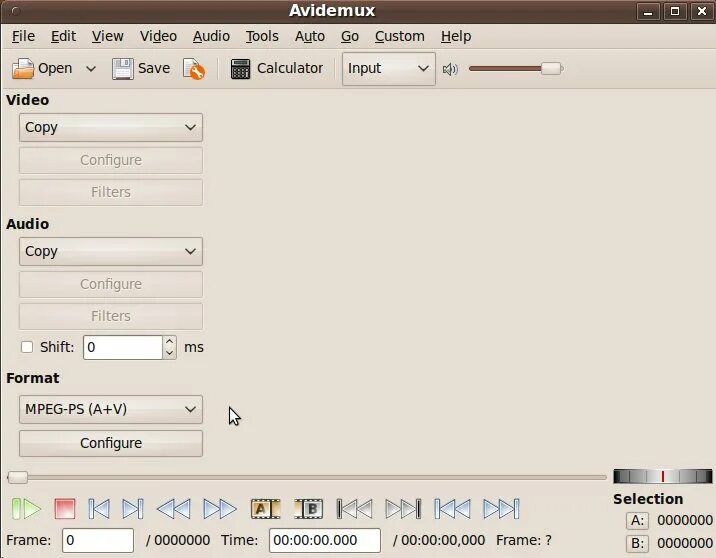Enable the audio Shift checkbox
716x558 pixels.
click(x=27, y=347)
